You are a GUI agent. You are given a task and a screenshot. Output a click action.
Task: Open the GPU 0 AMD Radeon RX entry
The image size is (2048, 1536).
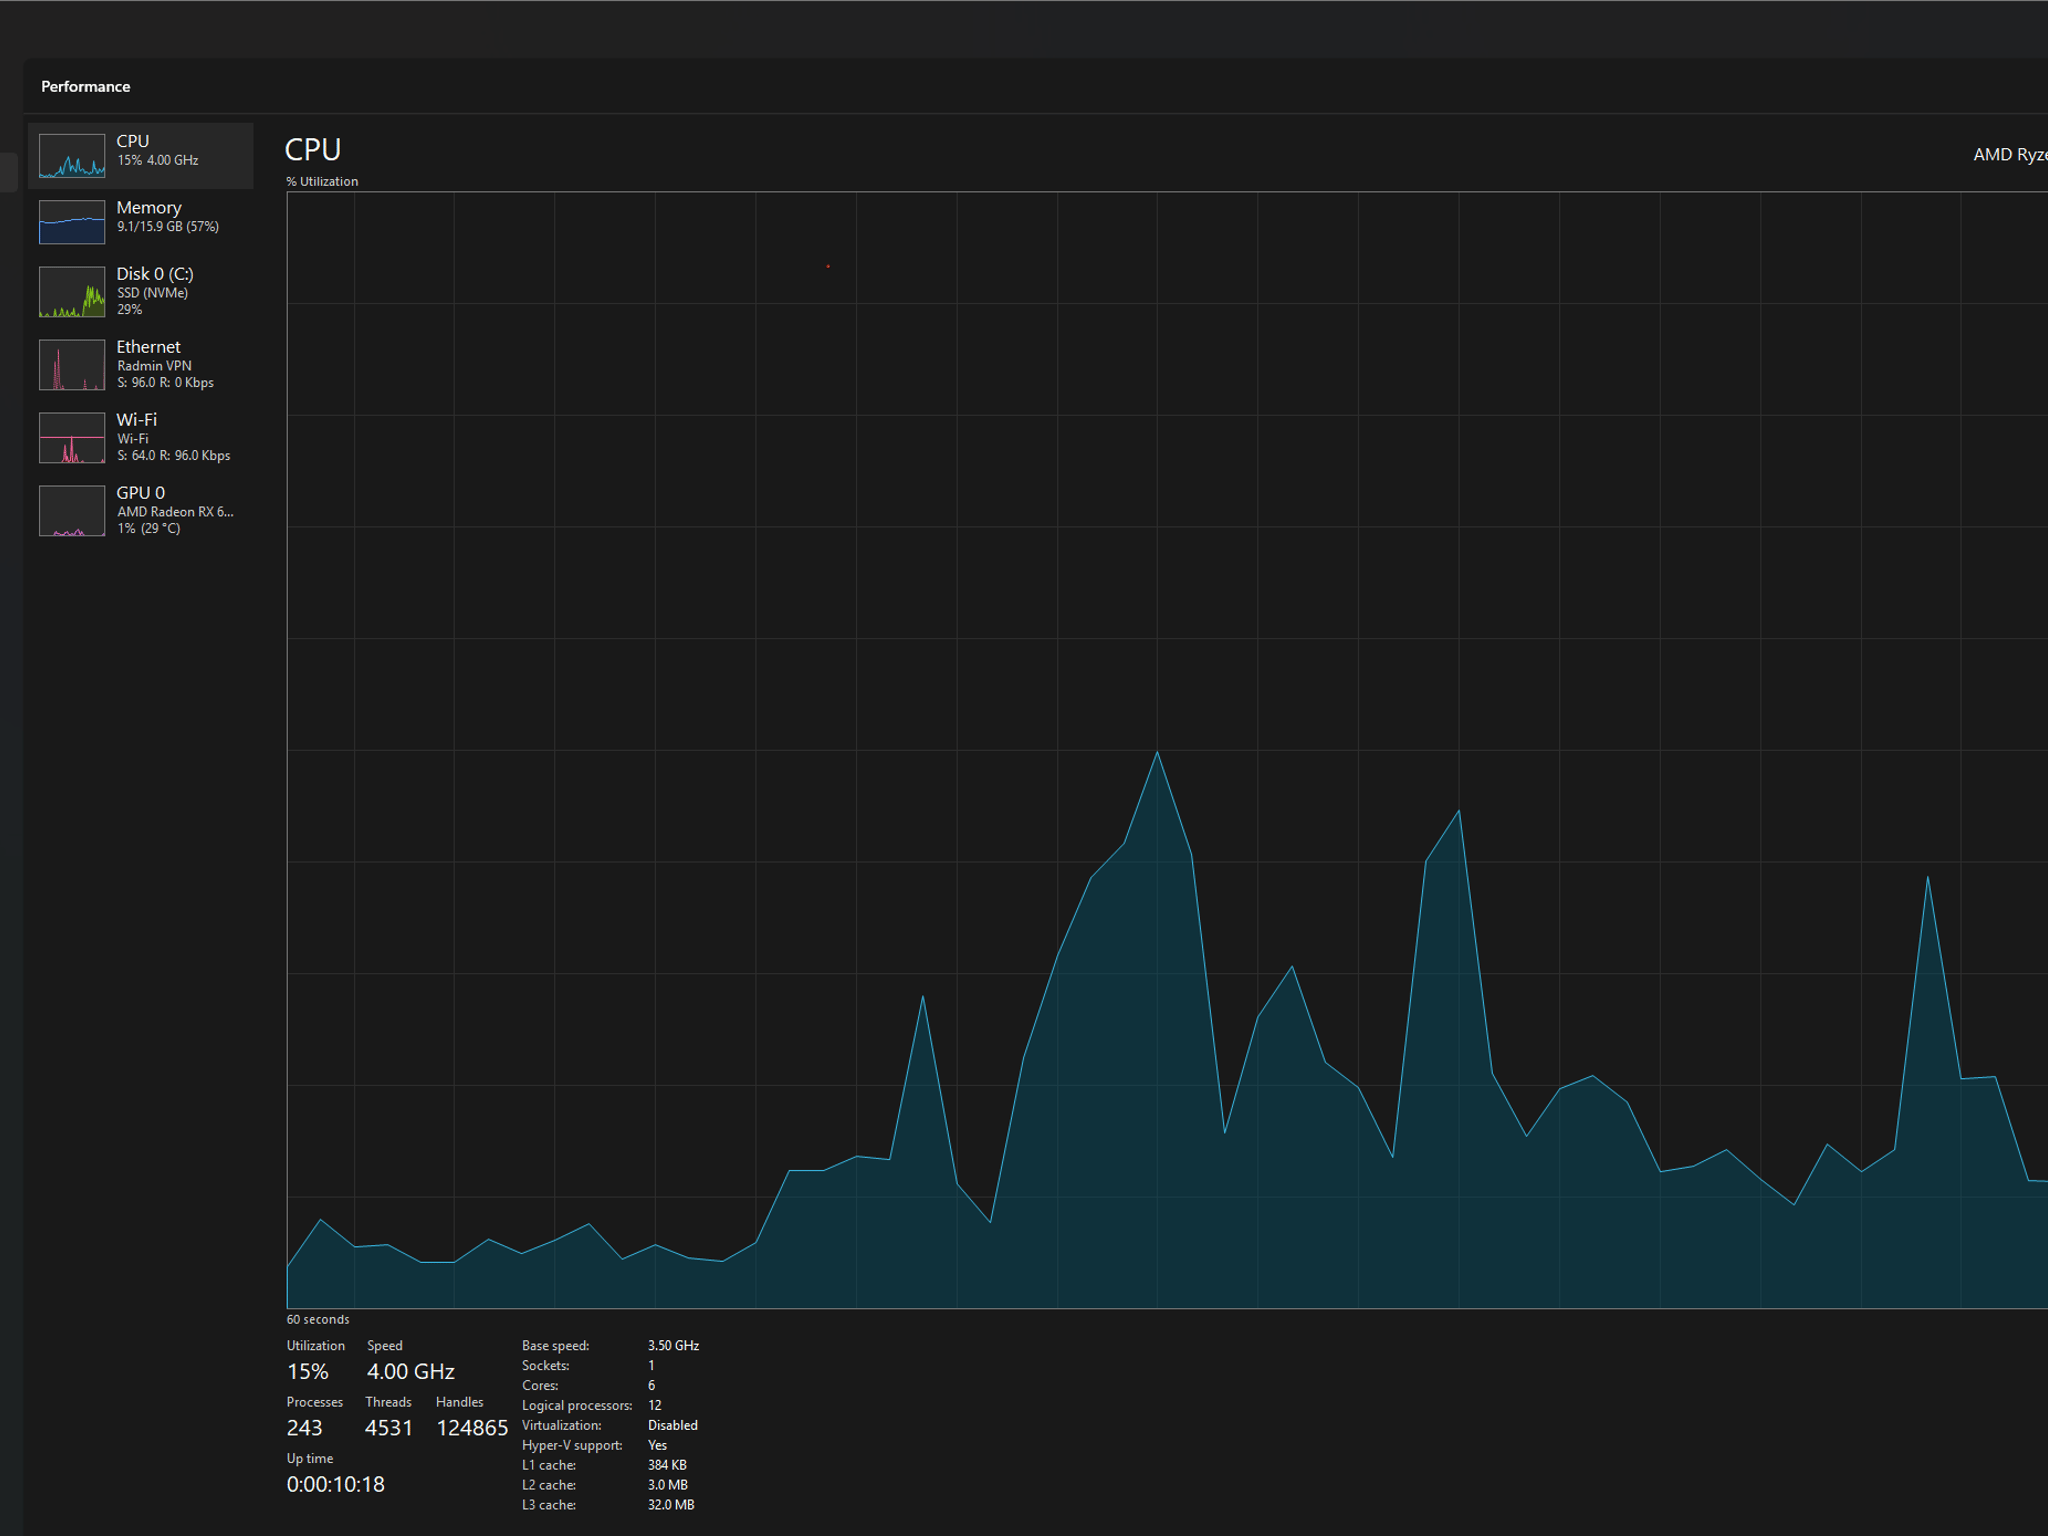141,511
